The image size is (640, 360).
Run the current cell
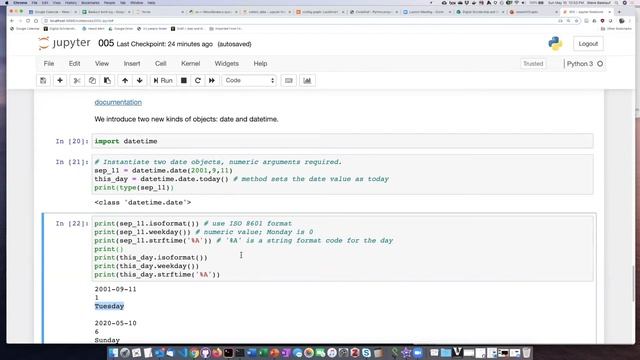[163, 80]
